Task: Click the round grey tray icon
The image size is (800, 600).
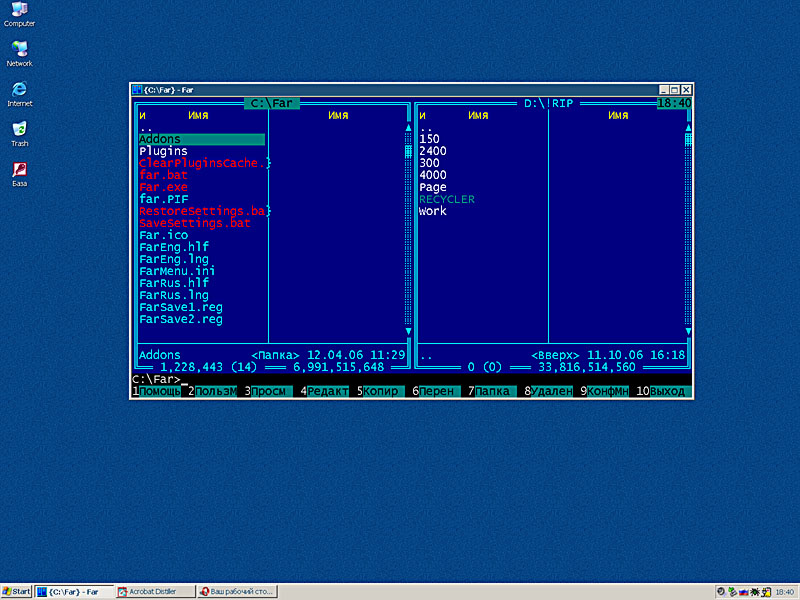Action: [721, 592]
